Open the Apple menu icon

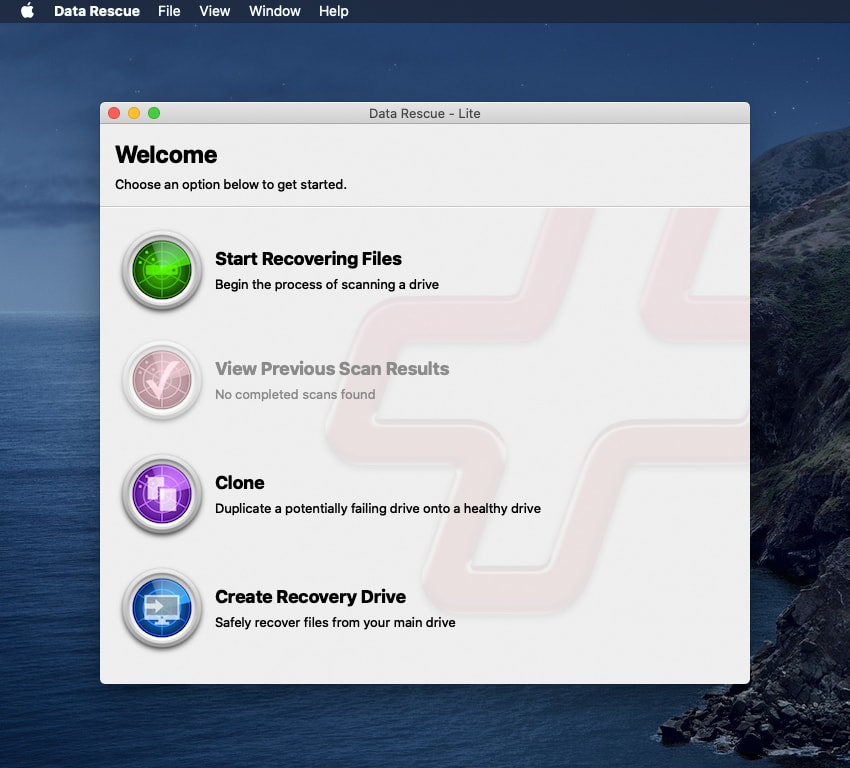27,11
